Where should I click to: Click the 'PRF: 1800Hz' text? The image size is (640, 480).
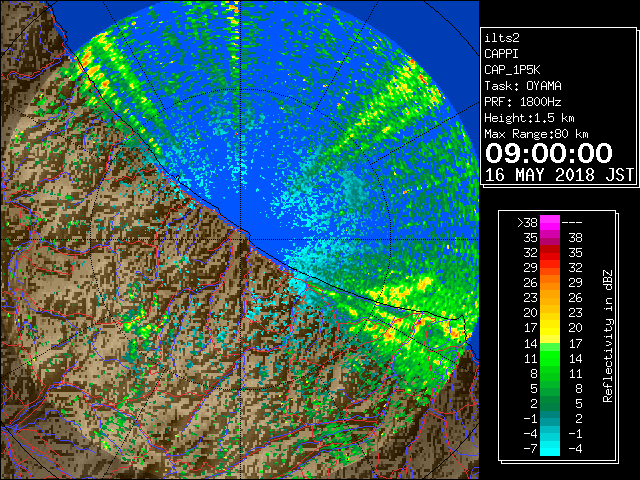[x=523, y=102]
